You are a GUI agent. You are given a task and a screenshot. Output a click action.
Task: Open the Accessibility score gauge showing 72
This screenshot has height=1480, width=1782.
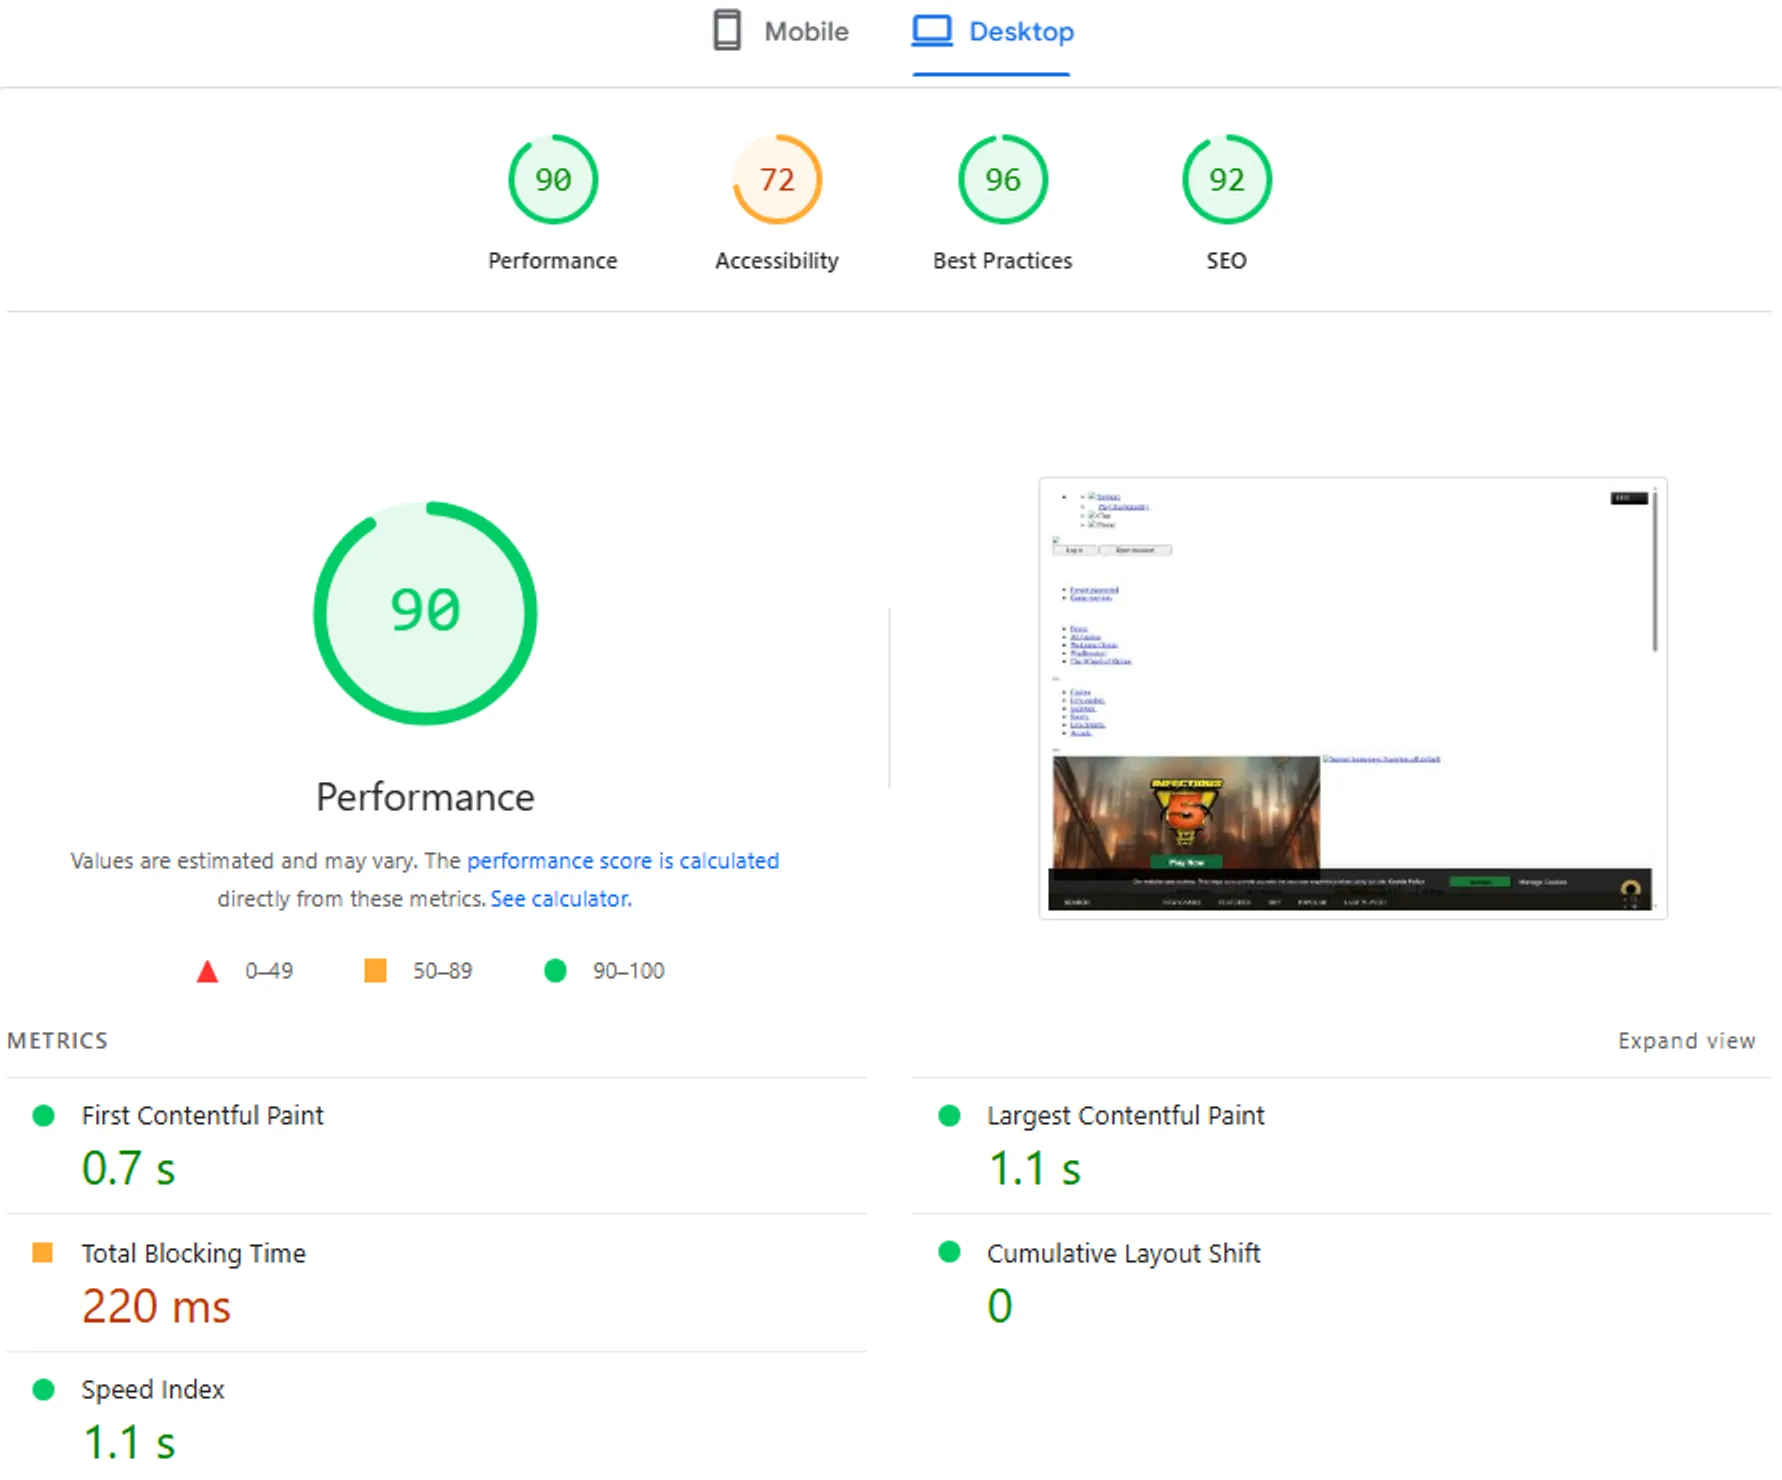click(x=776, y=179)
